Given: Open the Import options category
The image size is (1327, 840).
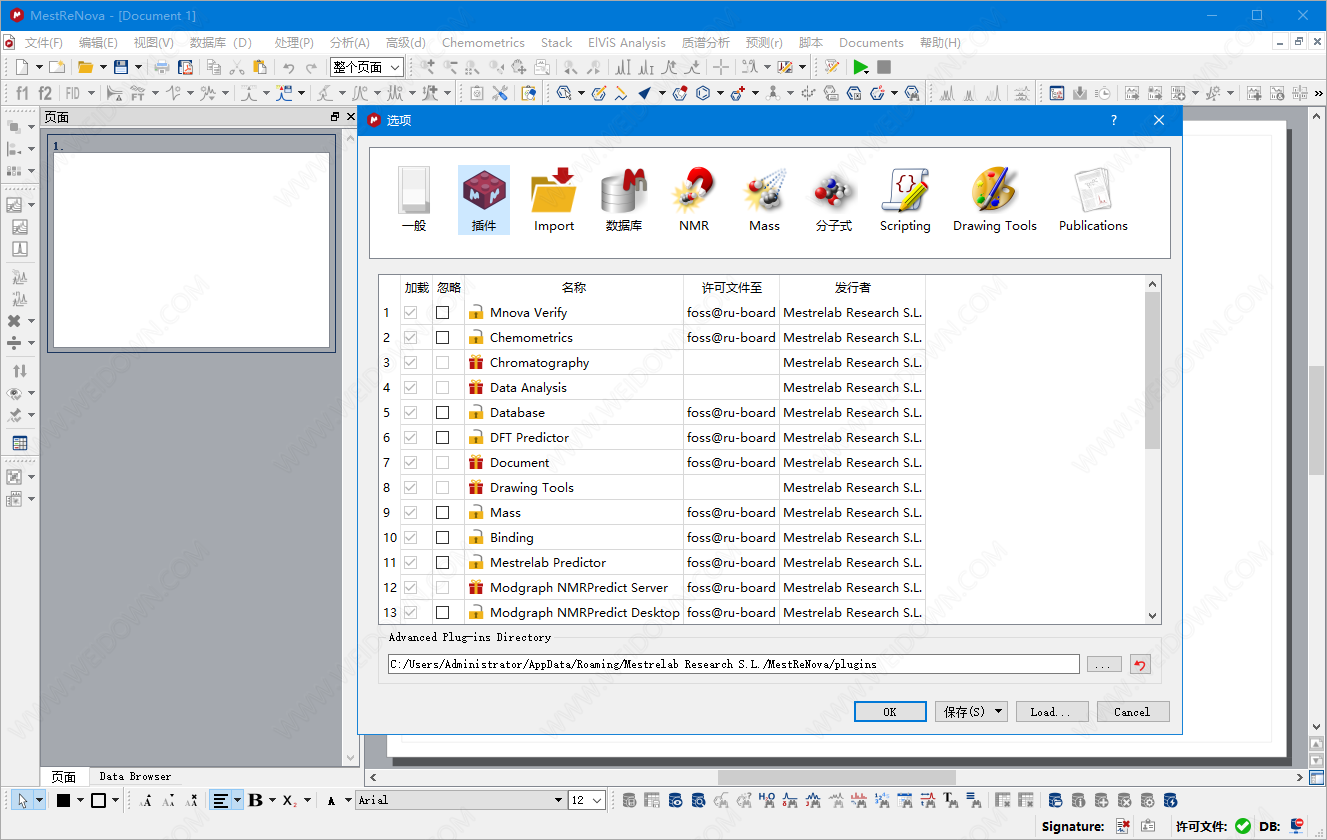Looking at the screenshot, I should click(x=554, y=200).
